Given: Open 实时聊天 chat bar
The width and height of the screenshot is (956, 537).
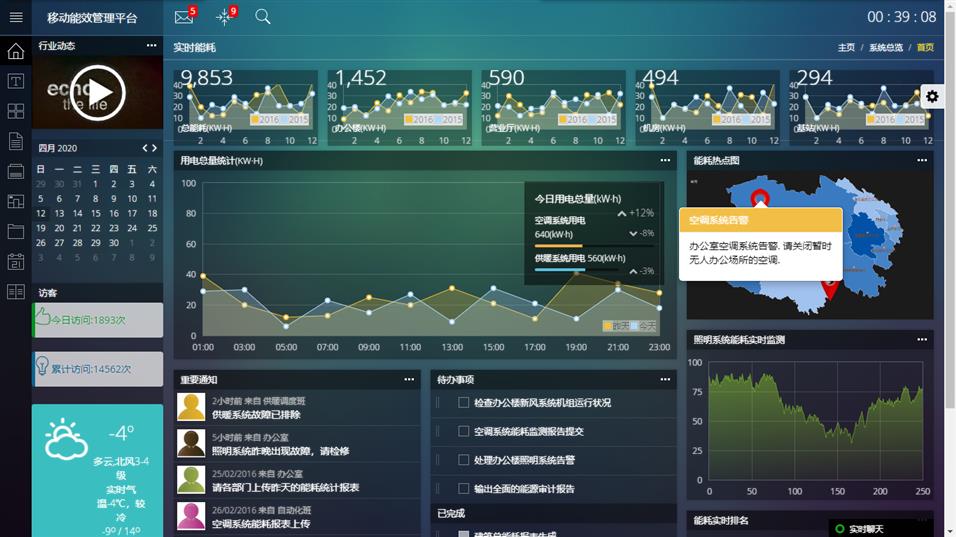Looking at the screenshot, I should [880, 528].
